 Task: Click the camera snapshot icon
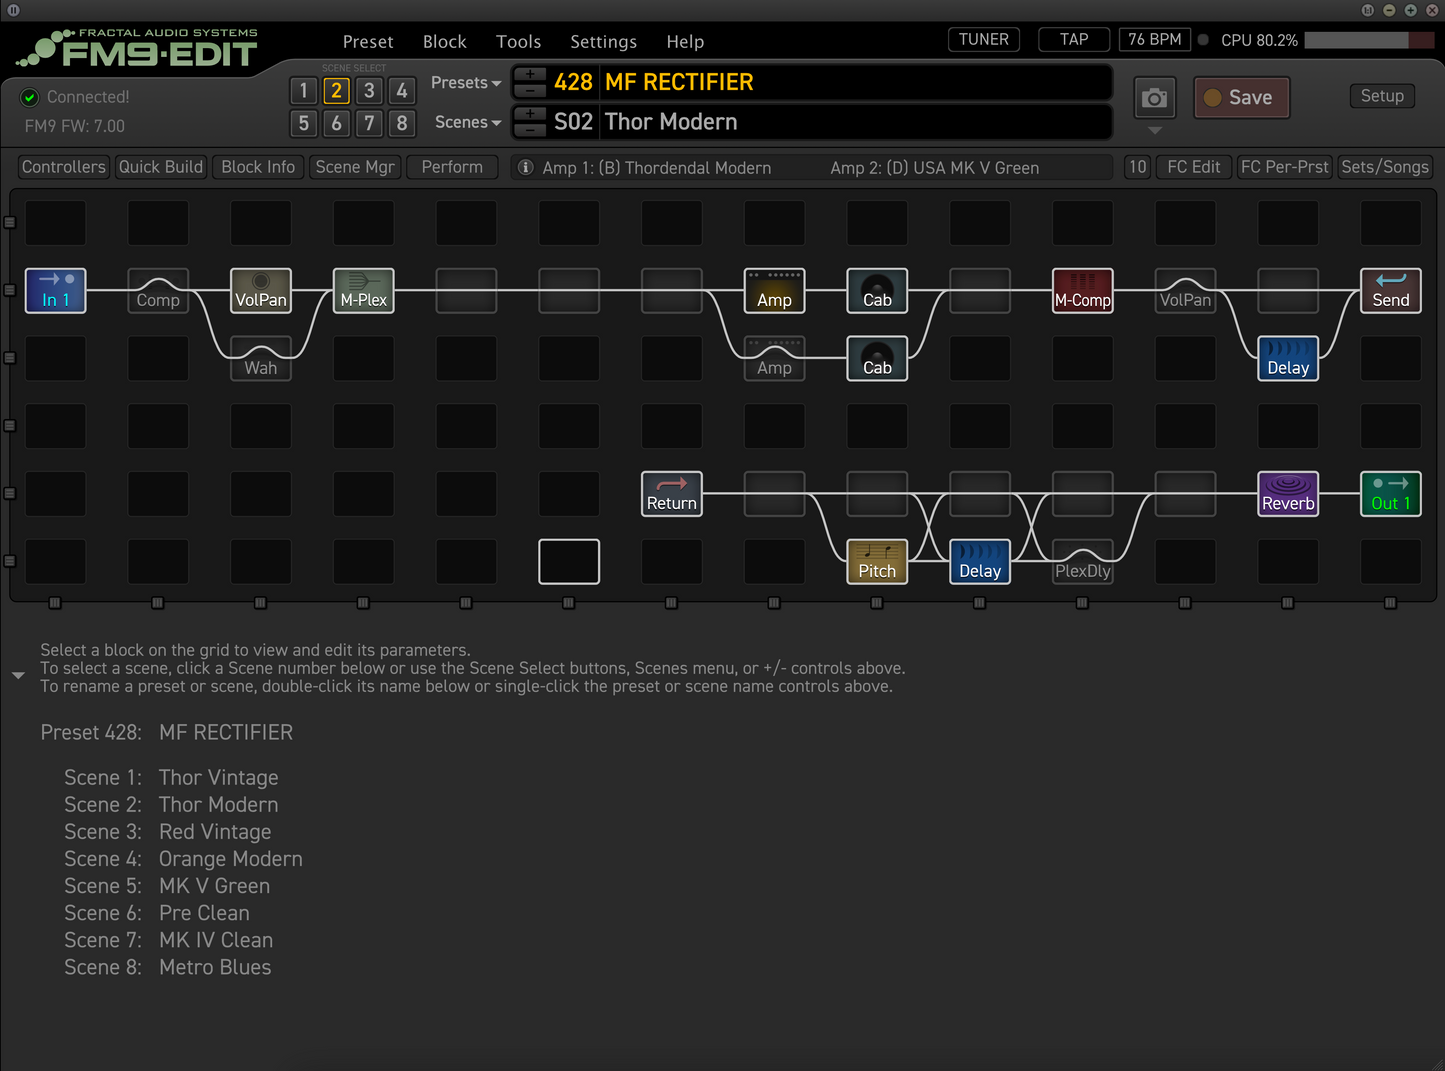[1155, 98]
